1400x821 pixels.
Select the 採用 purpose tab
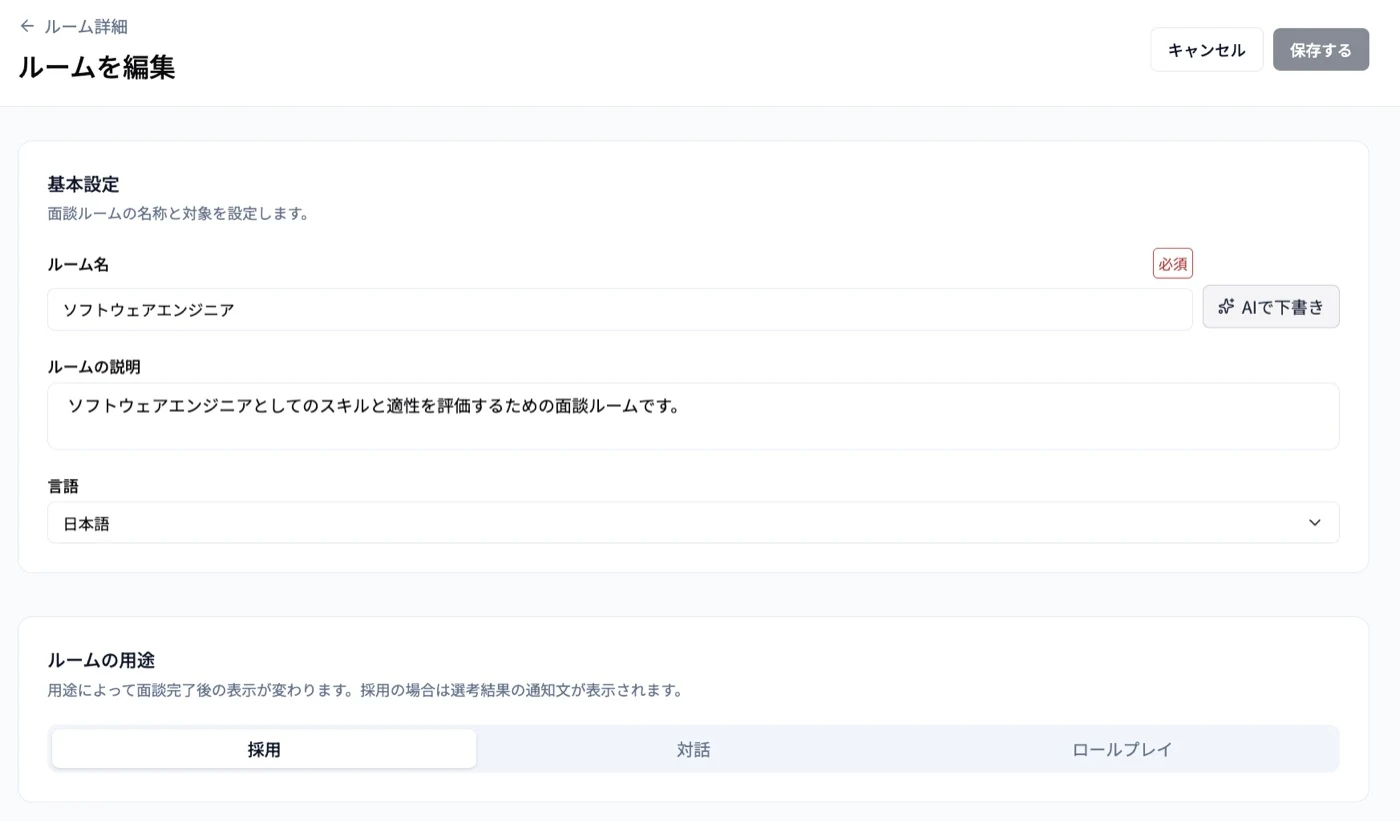[x=264, y=749]
